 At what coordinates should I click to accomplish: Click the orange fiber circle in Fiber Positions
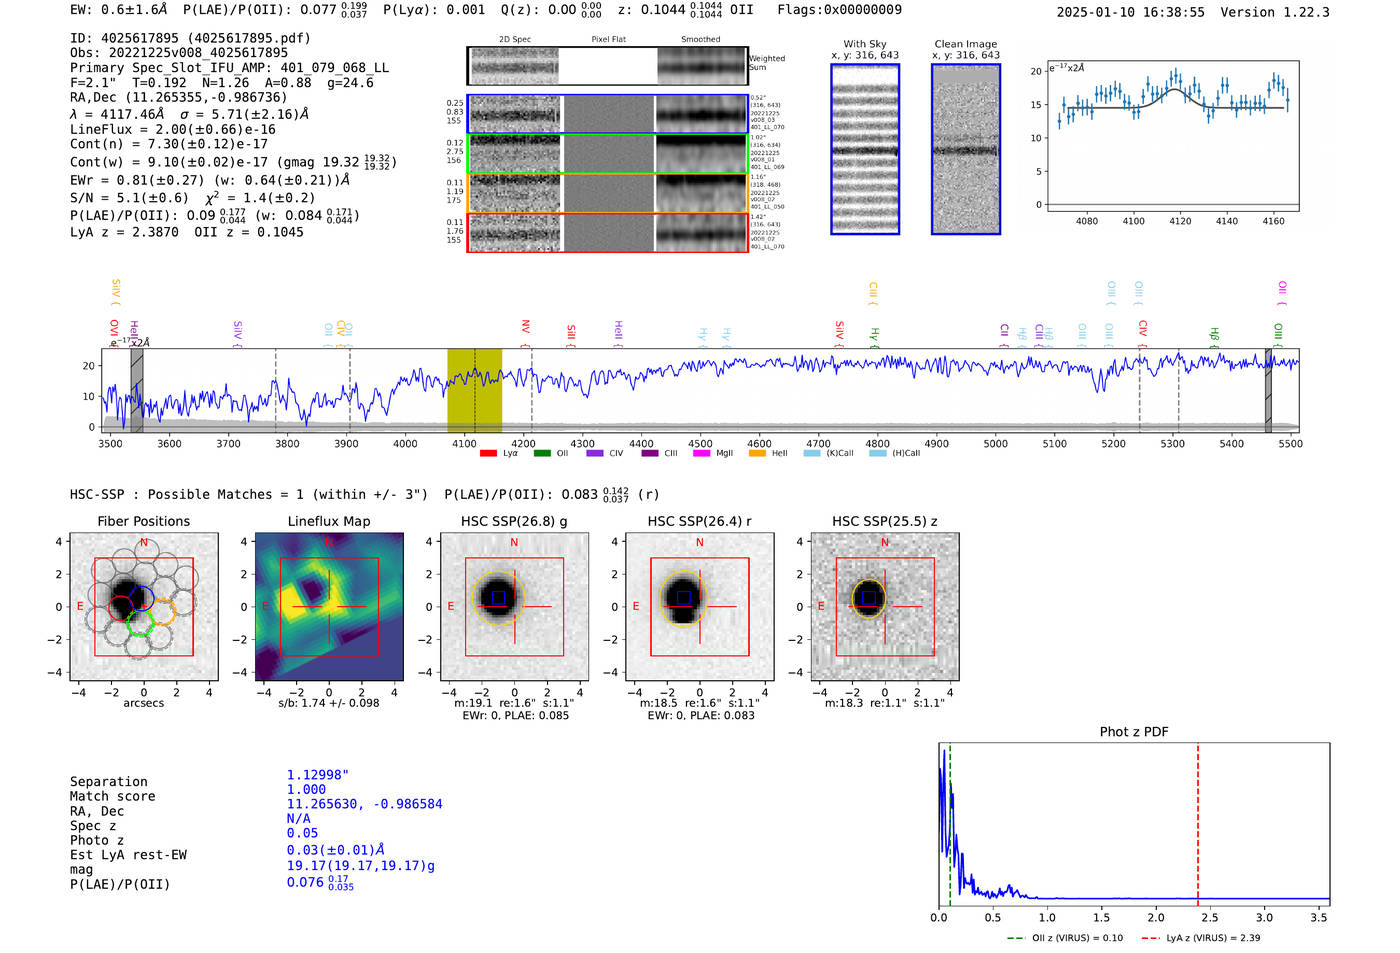(x=161, y=612)
